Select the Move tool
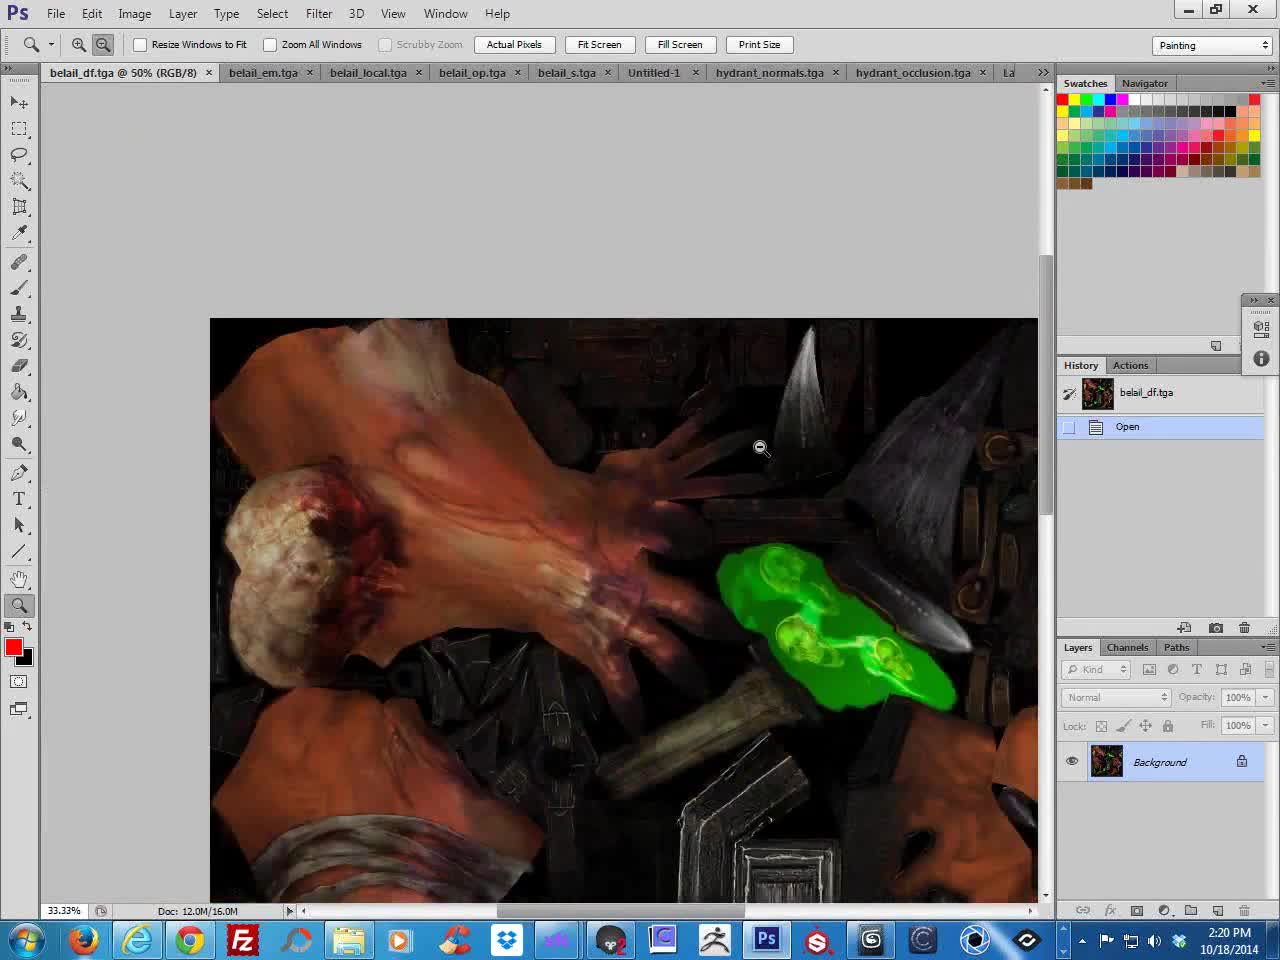This screenshot has height=960, width=1280. point(19,103)
